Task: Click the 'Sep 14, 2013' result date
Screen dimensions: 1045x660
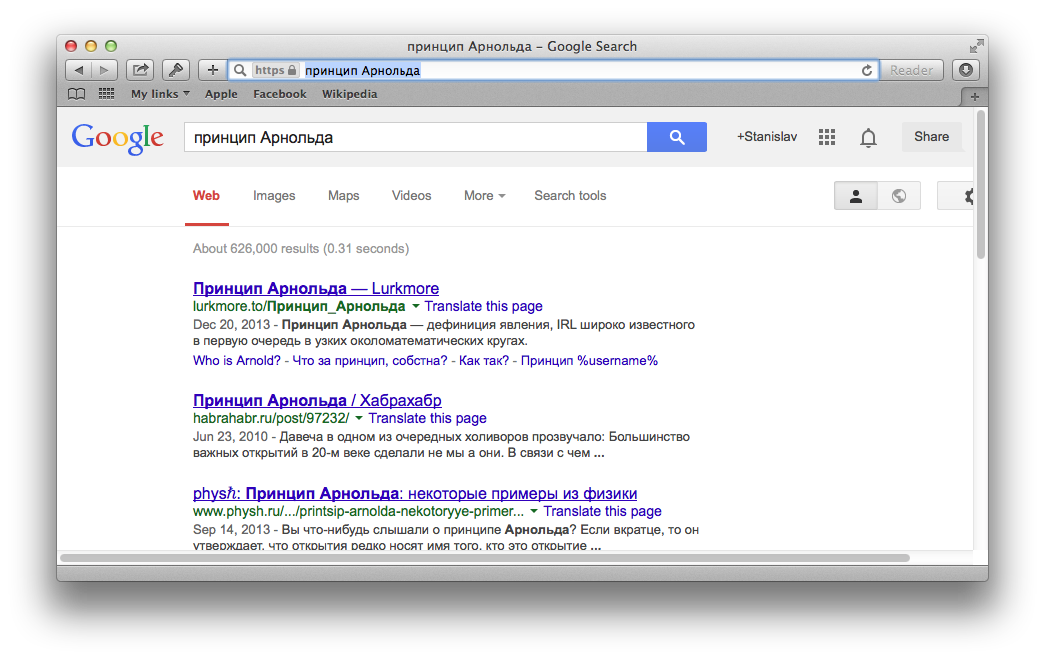Action: point(231,530)
